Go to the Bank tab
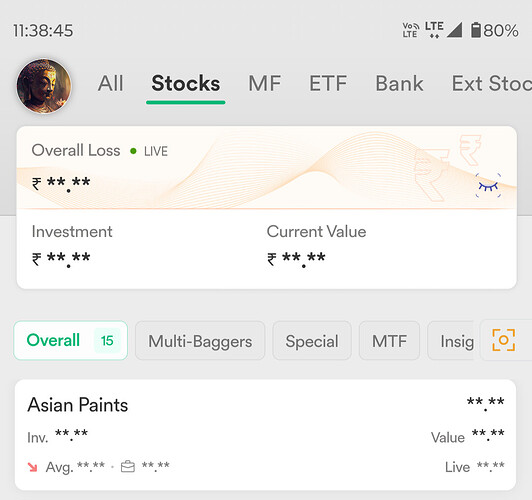 click(399, 84)
